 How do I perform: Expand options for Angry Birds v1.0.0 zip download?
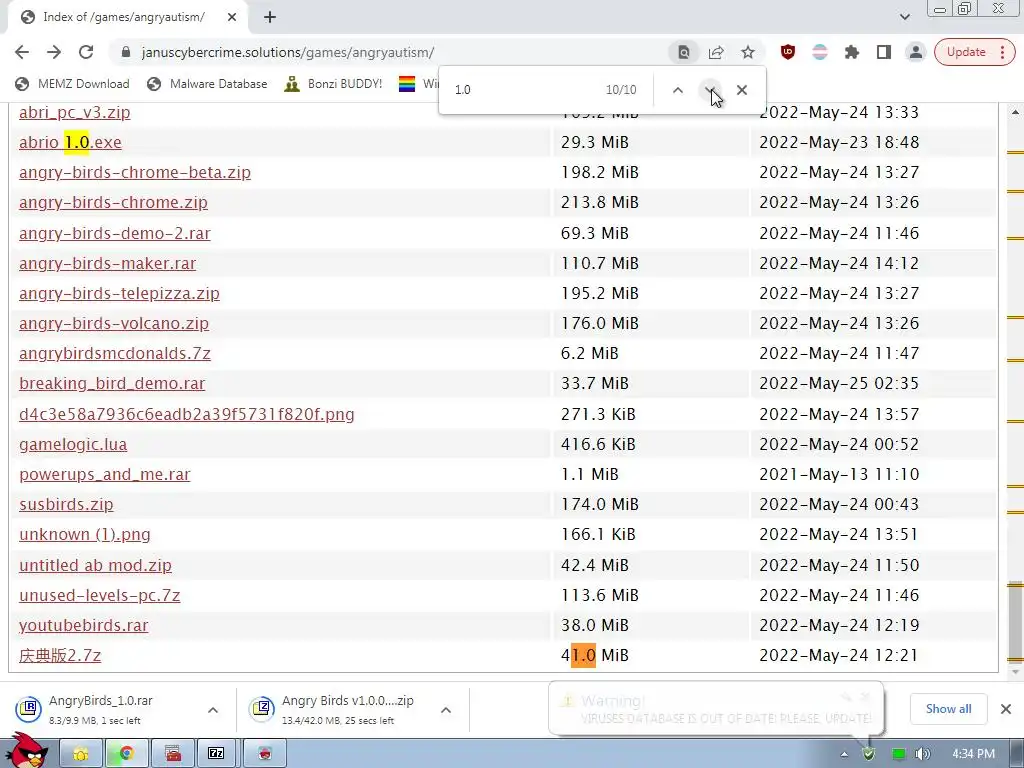446,710
